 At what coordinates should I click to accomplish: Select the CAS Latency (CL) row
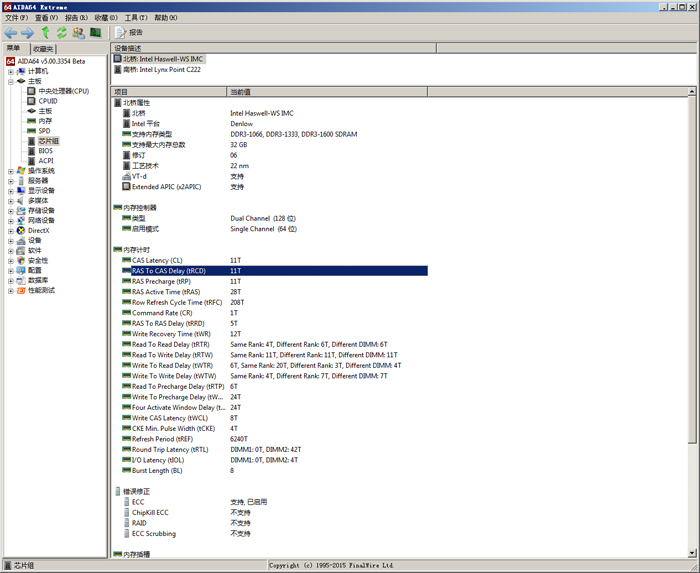pyautogui.click(x=274, y=260)
